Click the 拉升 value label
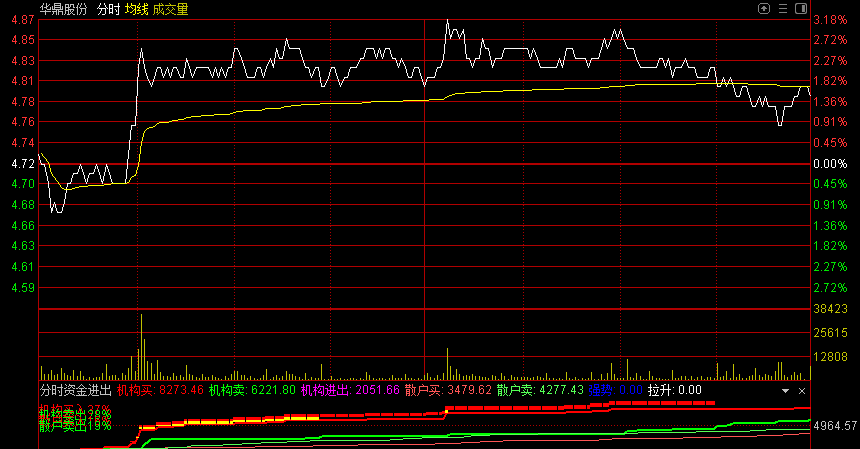Viewport: 860px width, 449px height. (675, 390)
